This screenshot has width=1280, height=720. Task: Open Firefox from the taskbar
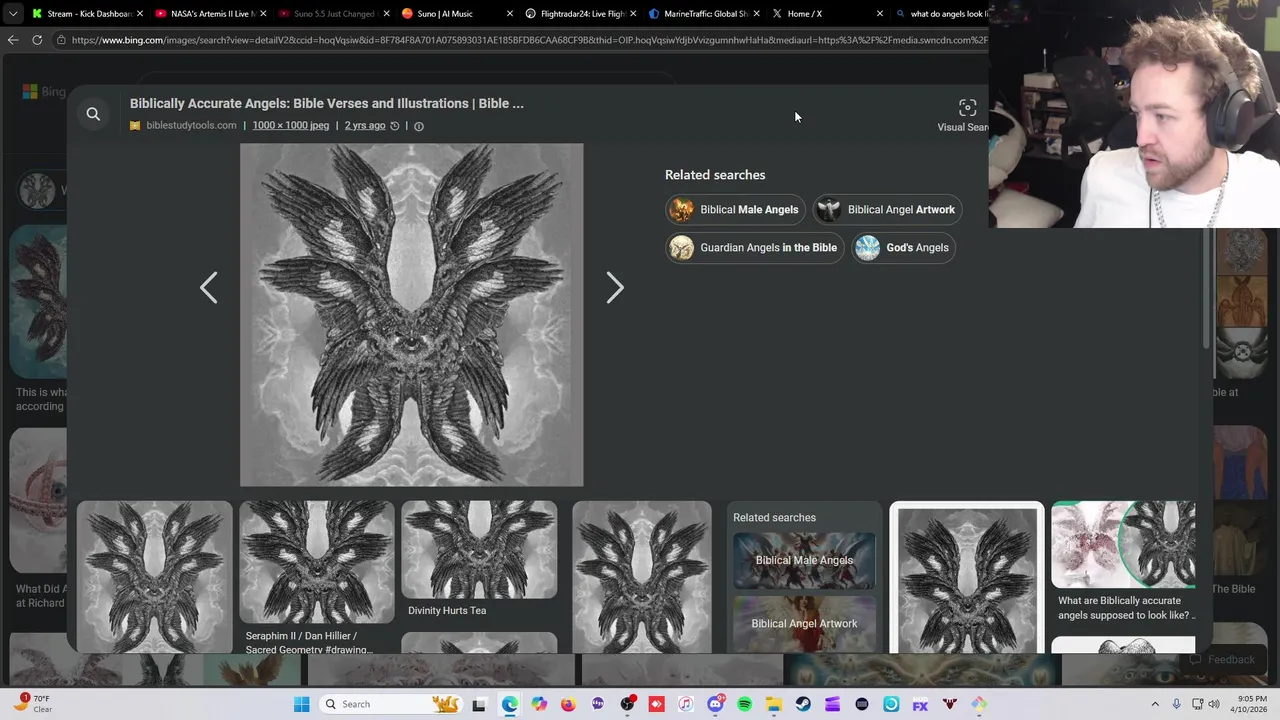(x=568, y=704)
